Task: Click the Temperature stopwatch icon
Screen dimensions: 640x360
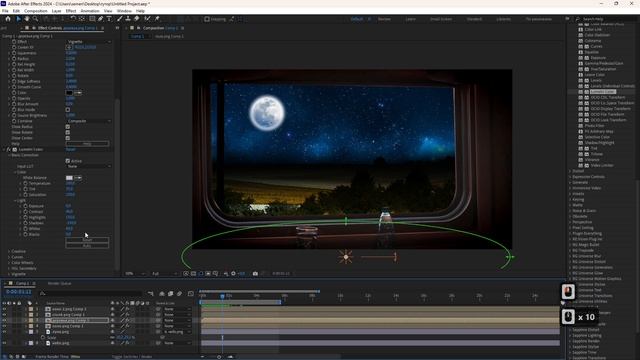Action: 25,184
